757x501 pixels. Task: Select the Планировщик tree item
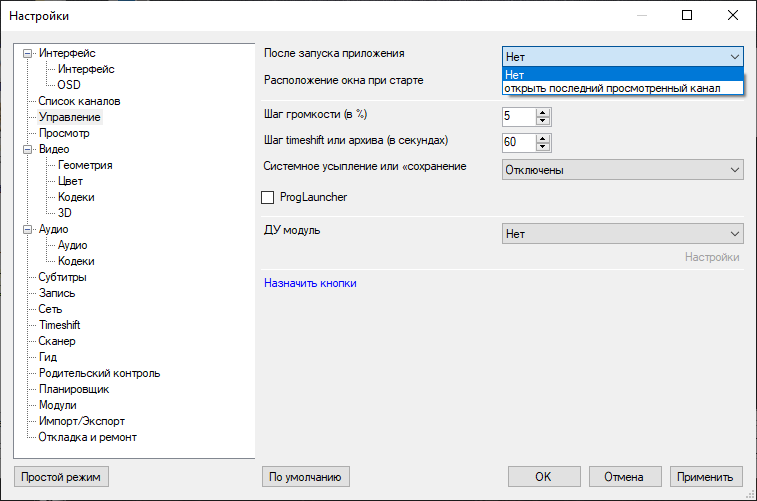click(74, 389)
